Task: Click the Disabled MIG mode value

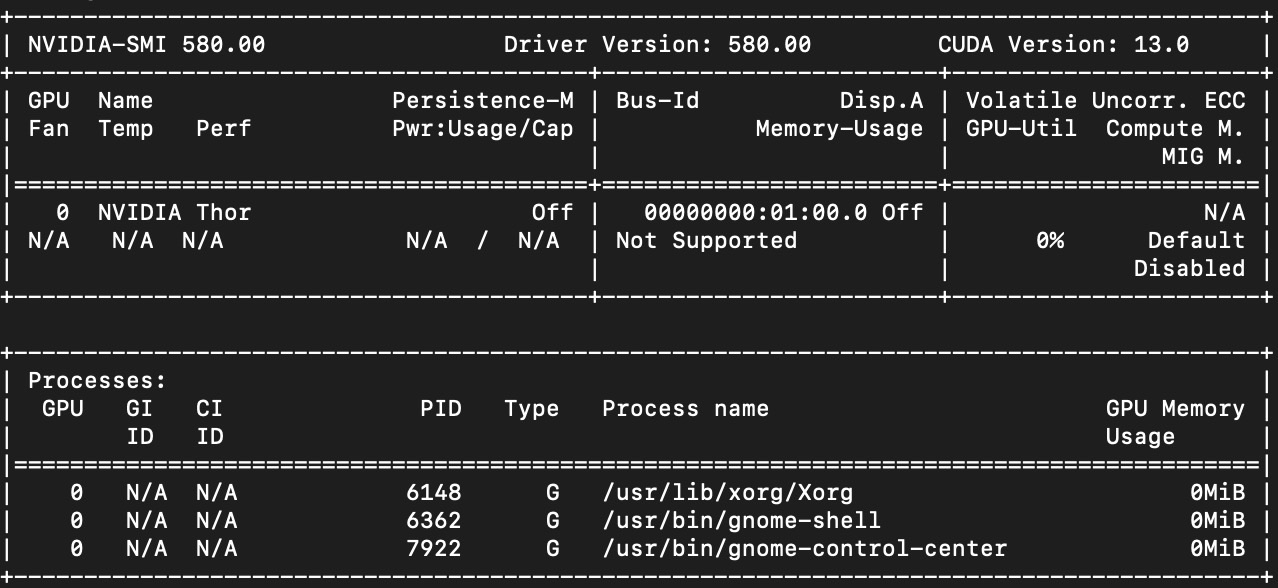Action: click(1188, 269)
